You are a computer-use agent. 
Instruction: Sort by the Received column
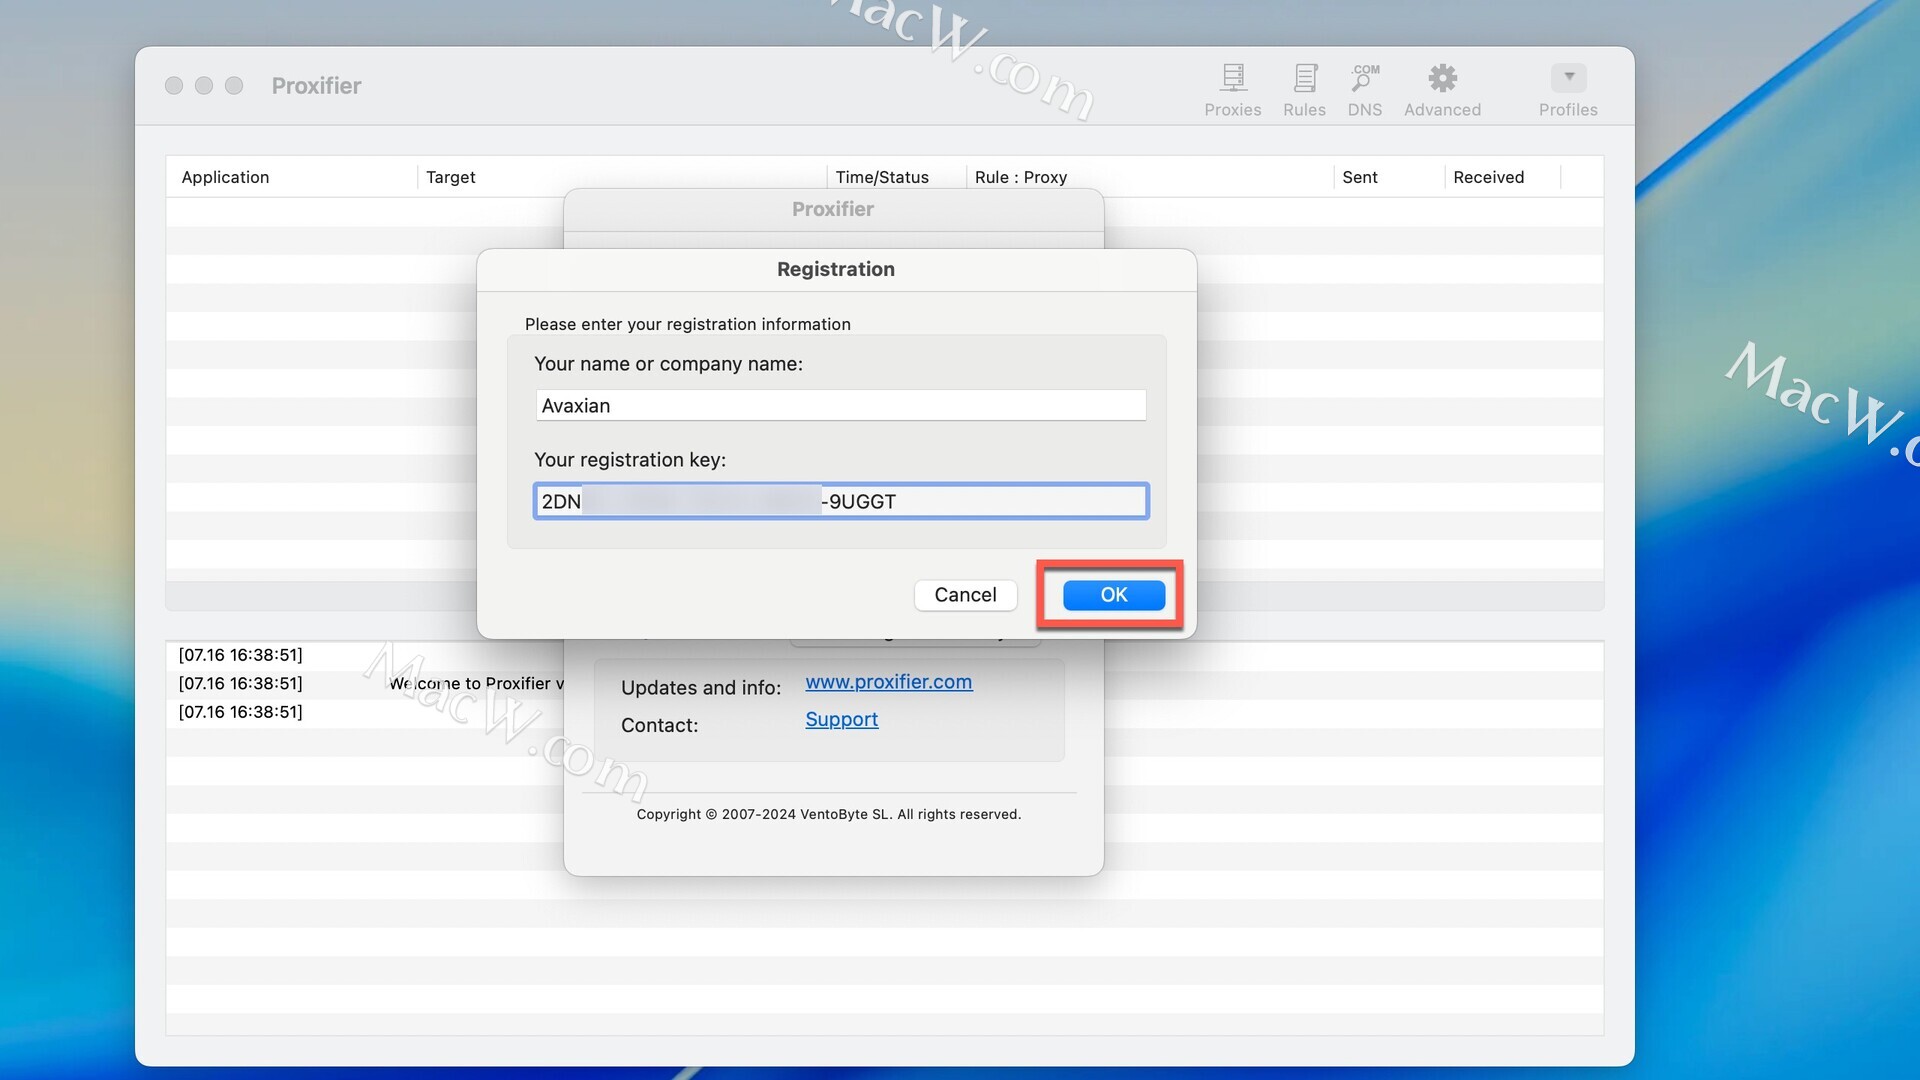[x=1488, y=177]
